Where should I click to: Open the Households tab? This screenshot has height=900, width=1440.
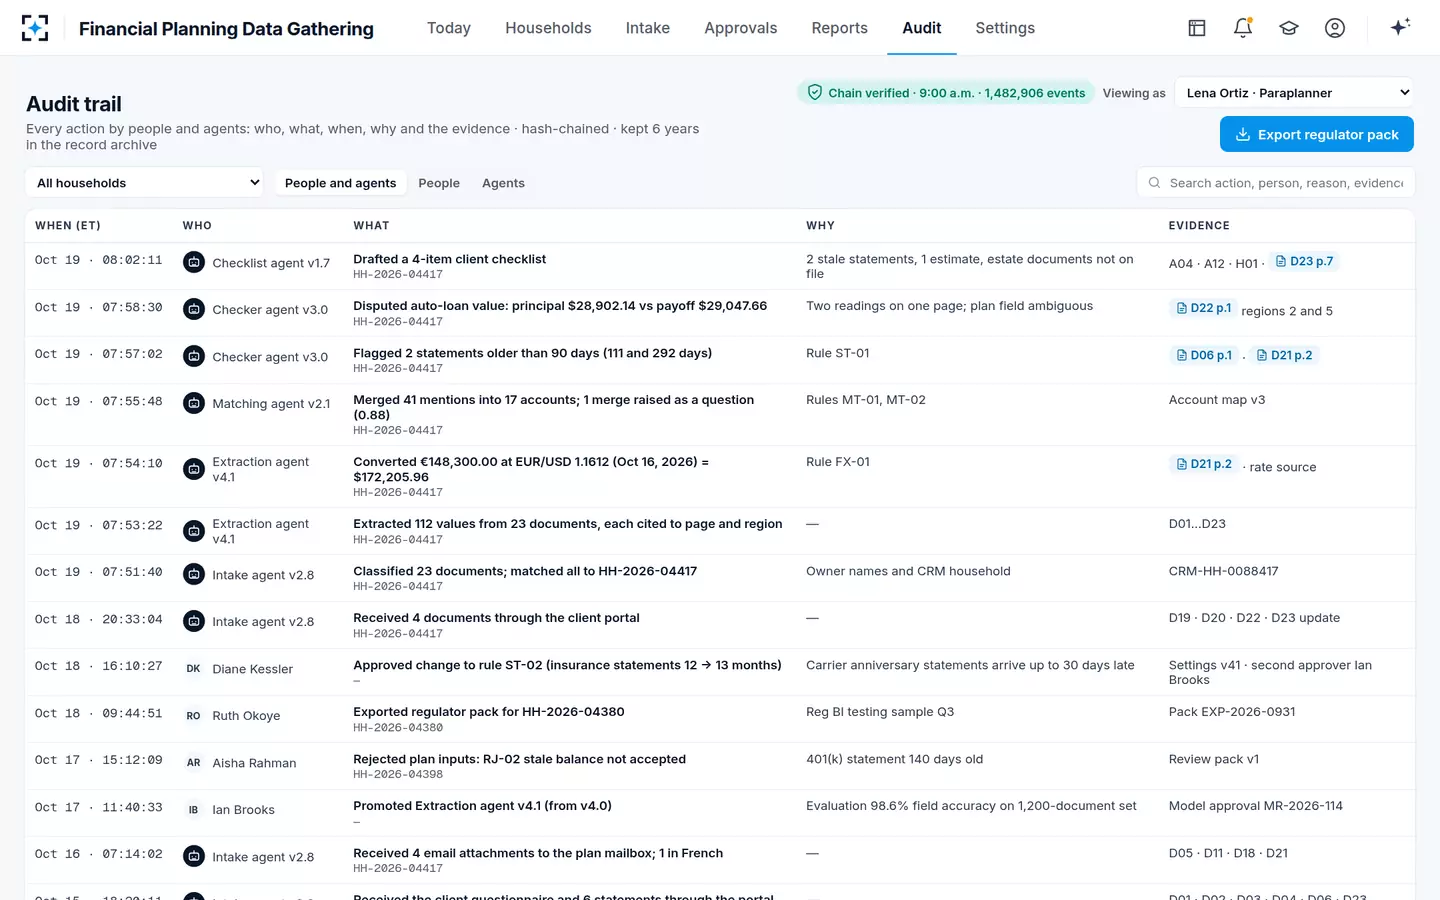pyautogui.click(x=548, y=28)
